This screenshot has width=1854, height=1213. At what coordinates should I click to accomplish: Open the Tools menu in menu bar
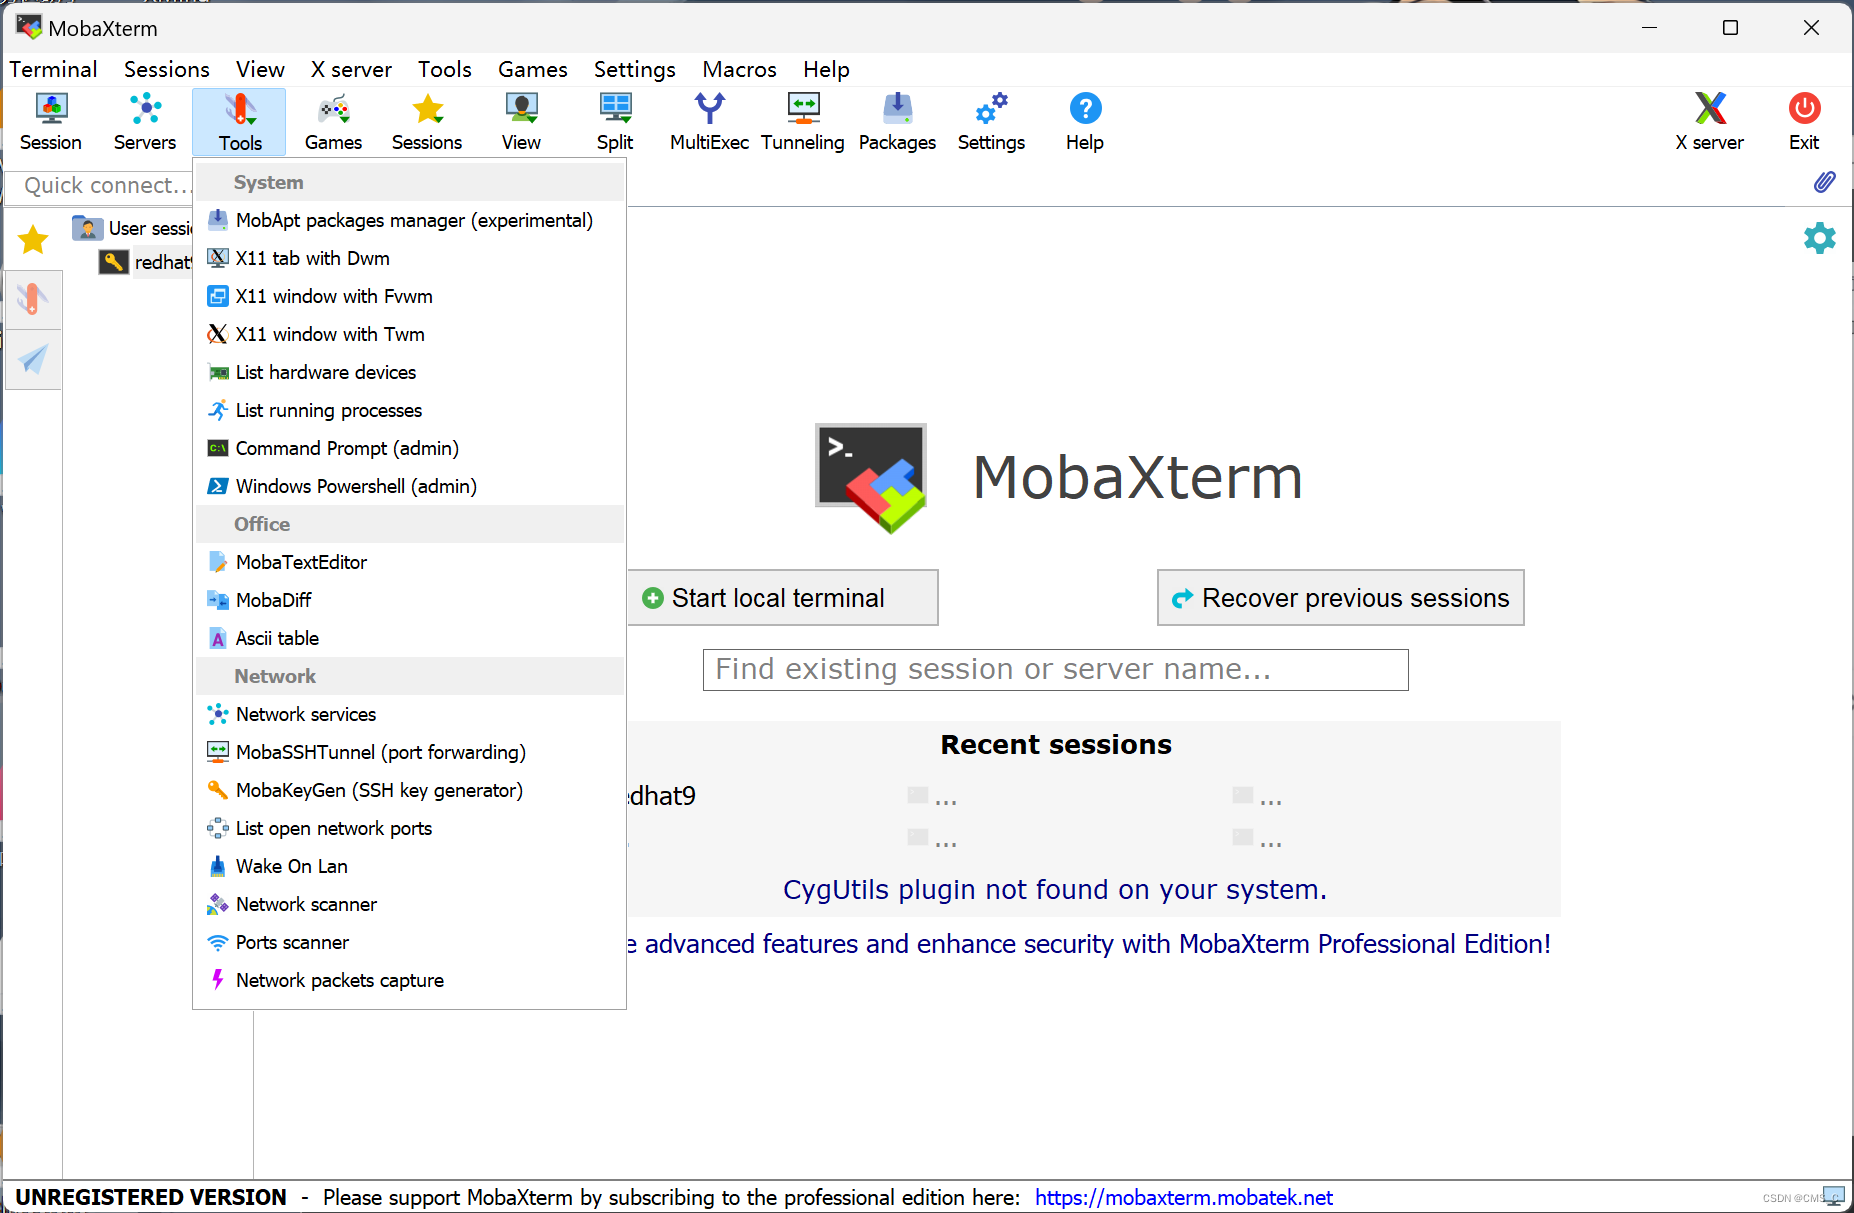click(x=444, y=69)
